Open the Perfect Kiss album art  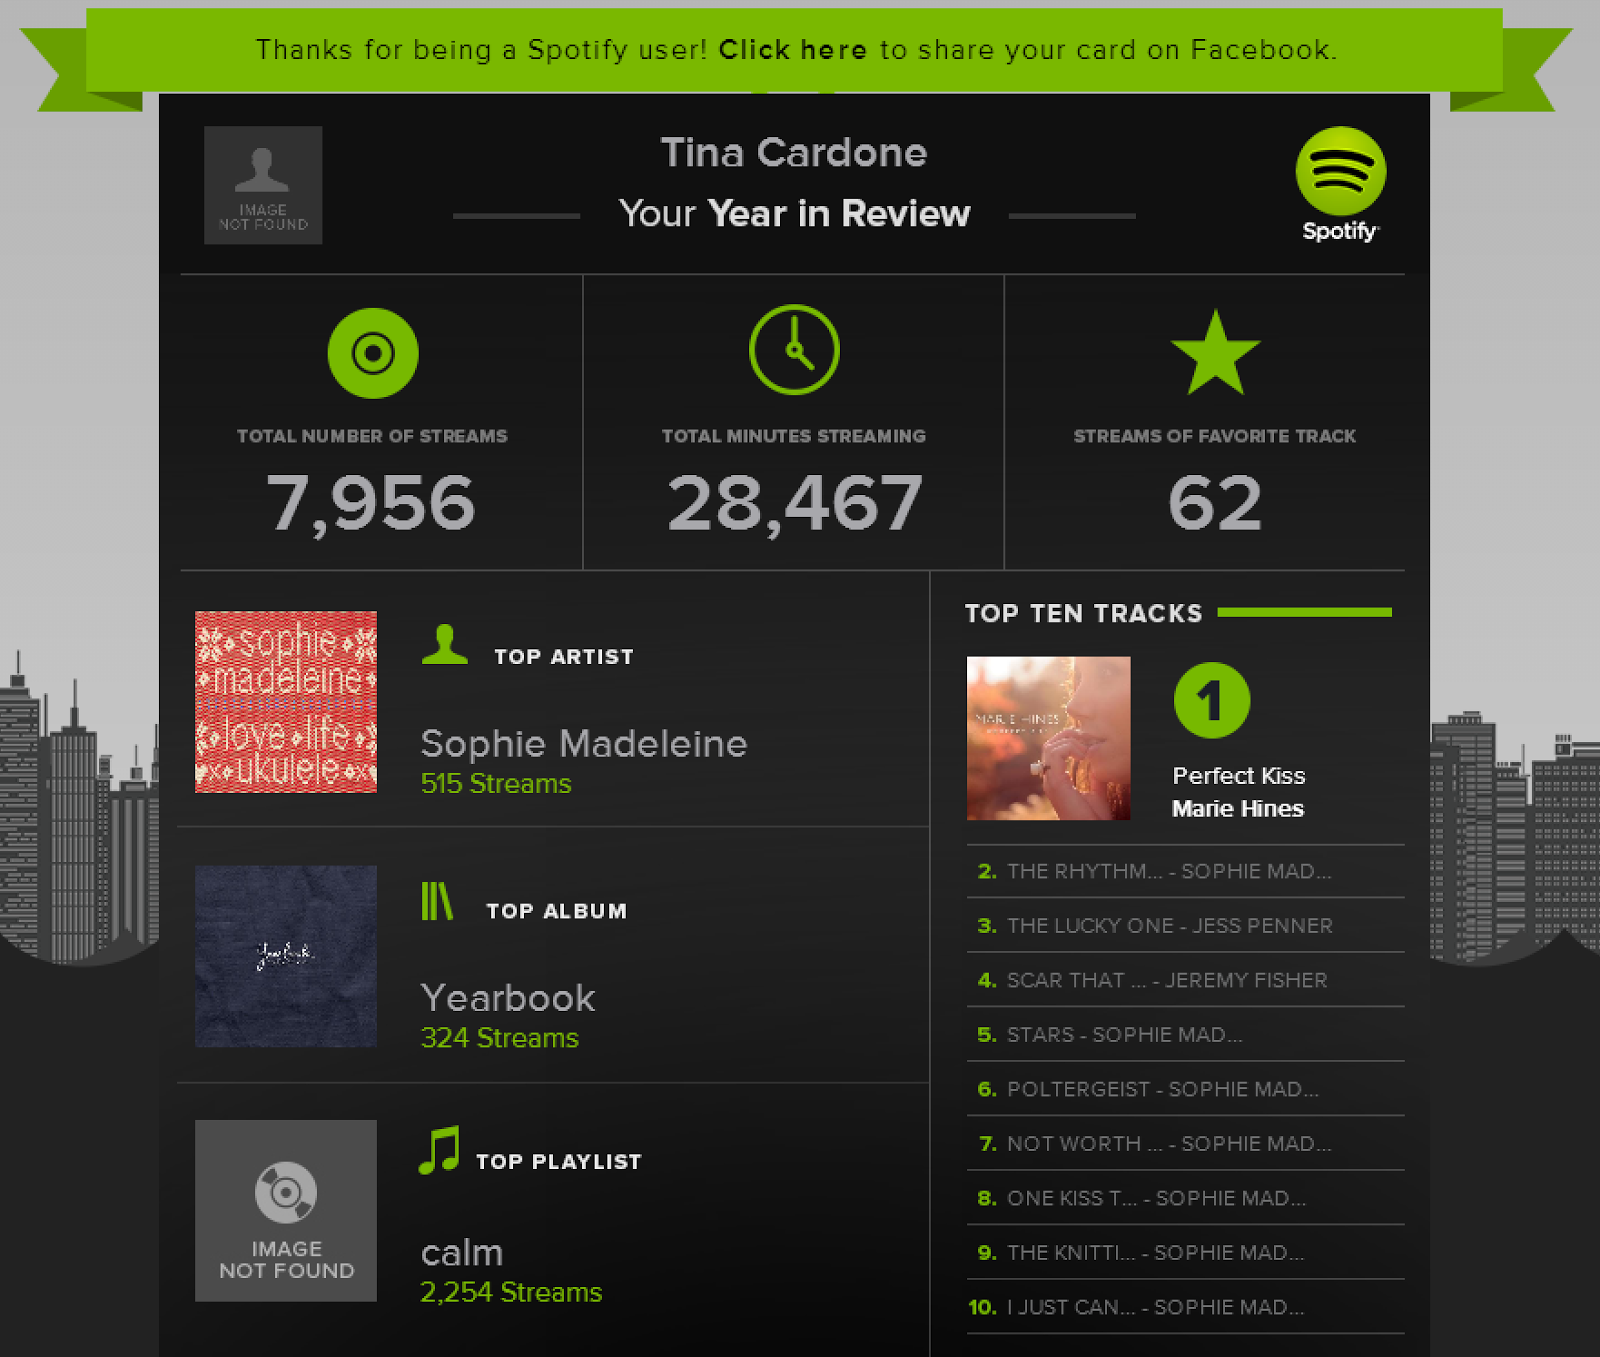[1048, 738]
